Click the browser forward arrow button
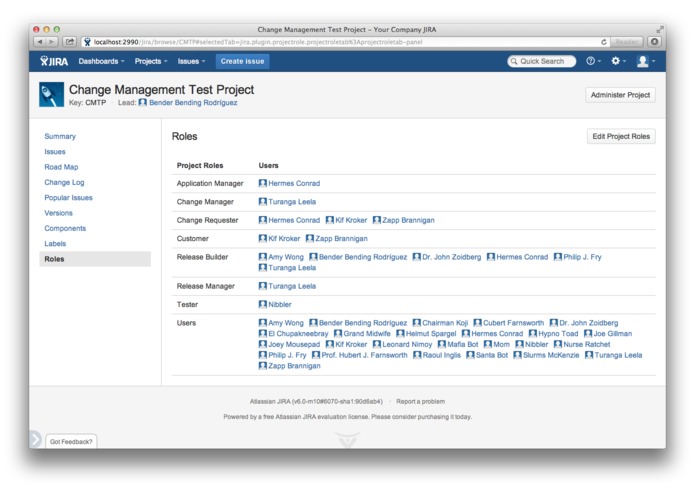 coord(52,42)
